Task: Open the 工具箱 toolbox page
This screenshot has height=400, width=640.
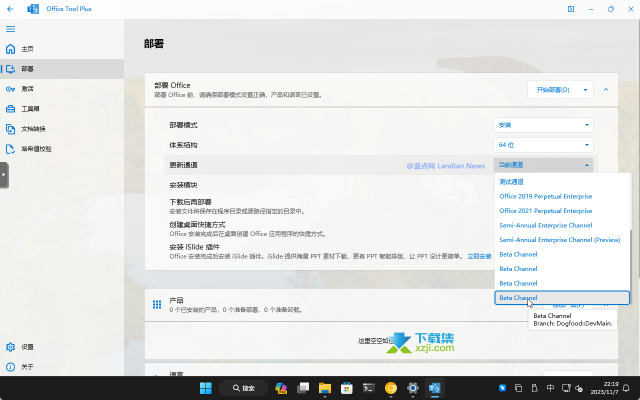Action: (62, 109)
